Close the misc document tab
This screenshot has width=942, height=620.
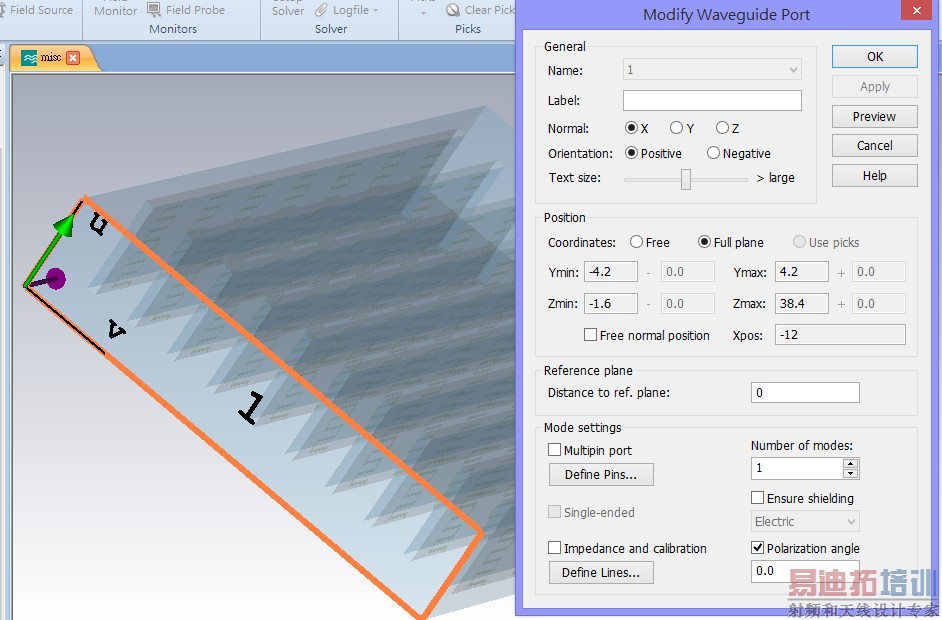tap(73, 58)
